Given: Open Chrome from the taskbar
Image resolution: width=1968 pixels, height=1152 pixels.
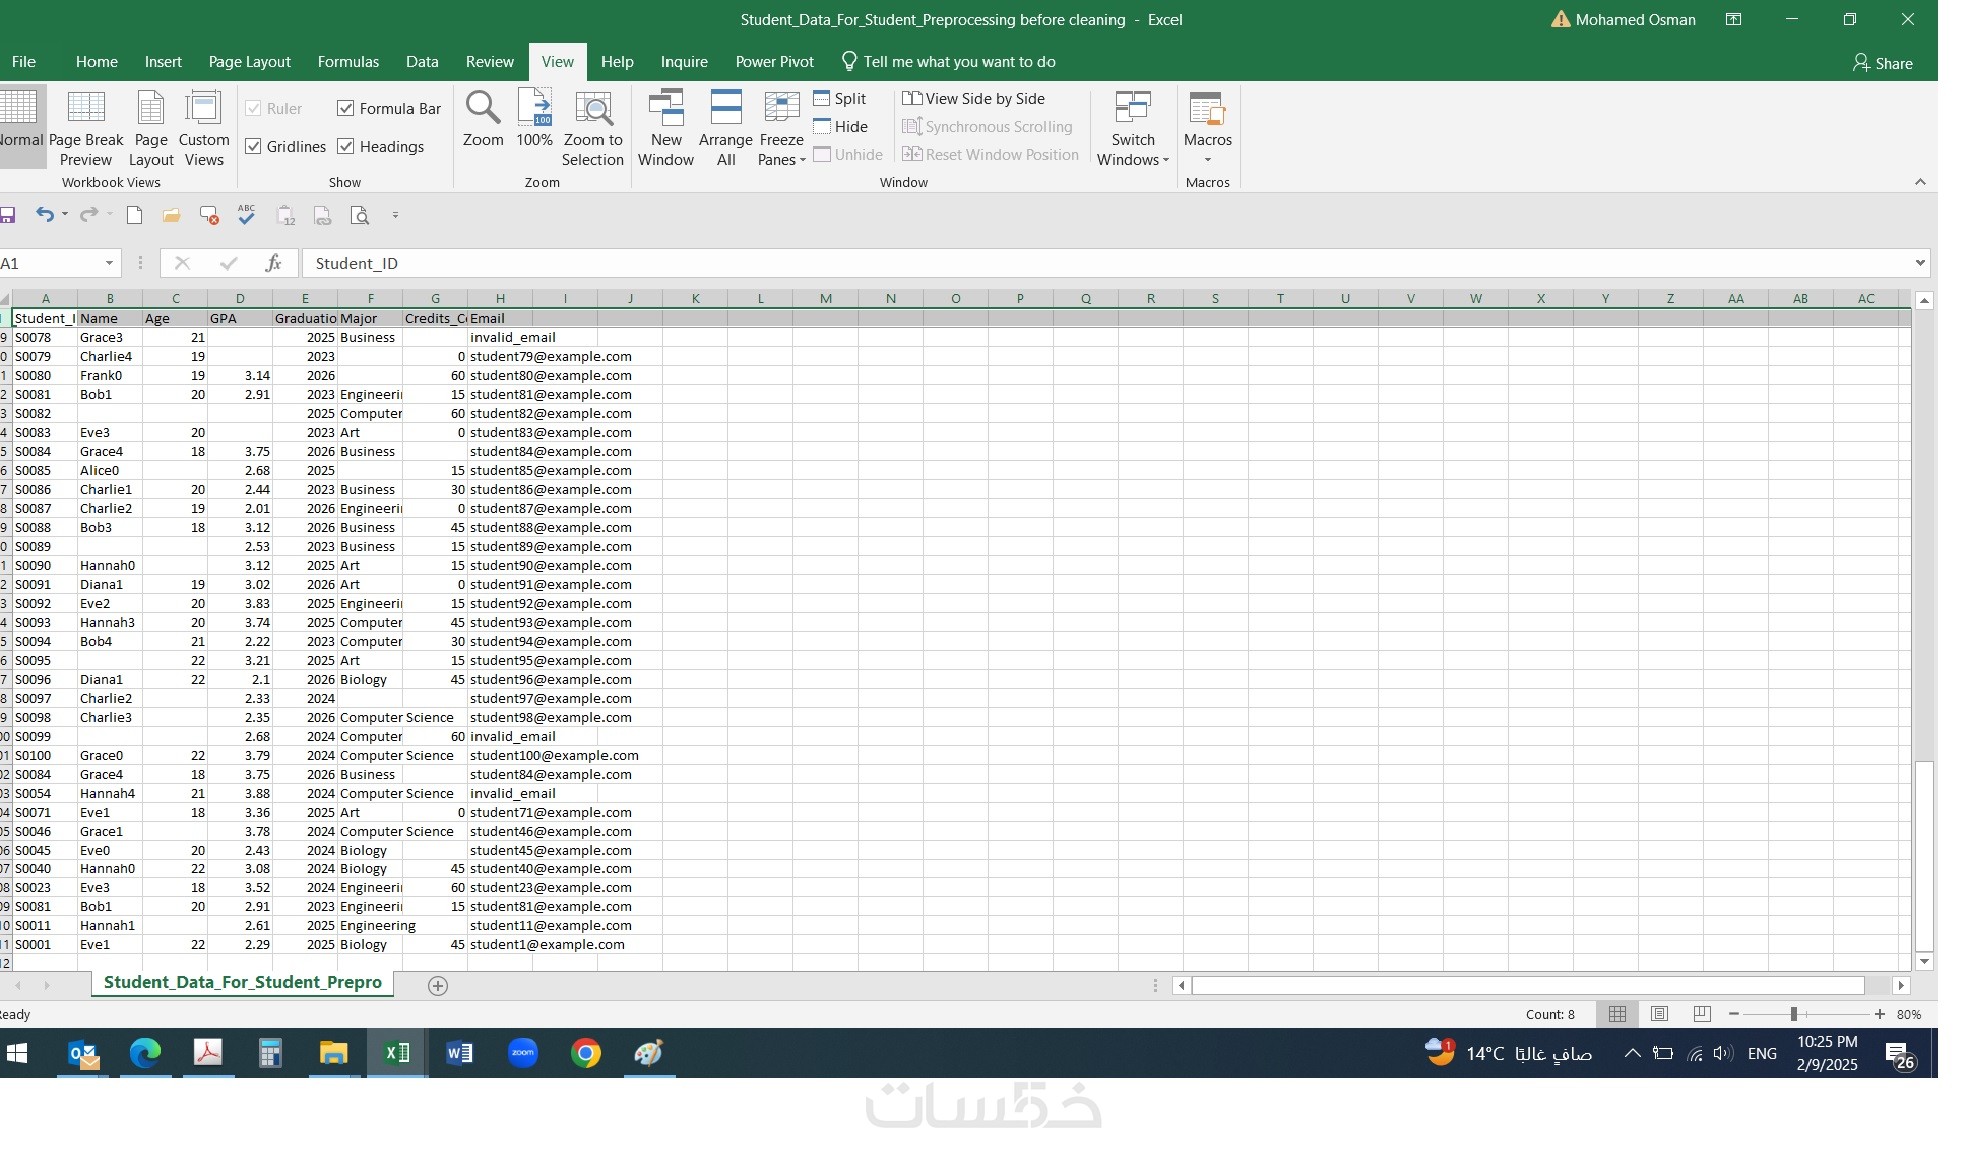Looking at the screenshot, I should tap(586, 1052).
